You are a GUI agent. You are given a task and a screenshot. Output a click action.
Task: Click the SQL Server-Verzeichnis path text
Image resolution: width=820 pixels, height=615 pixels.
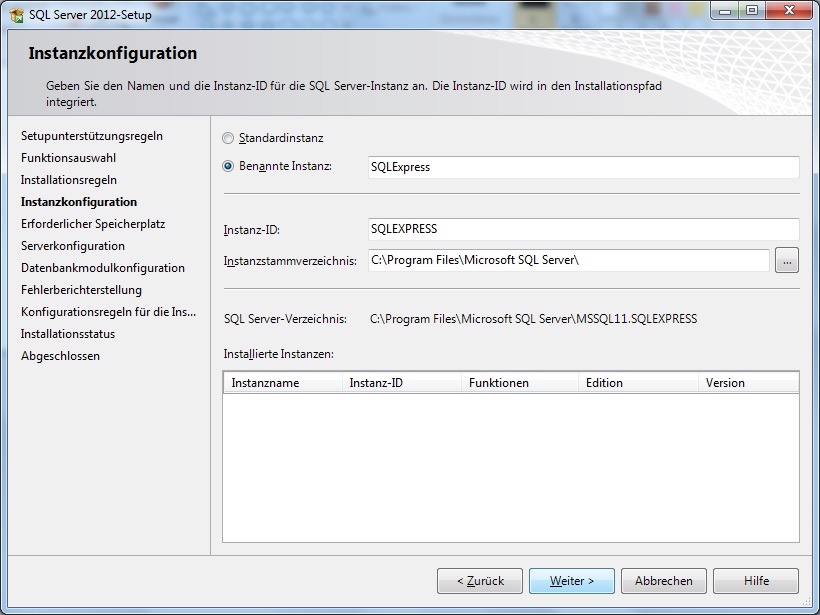click(x=533, y=319)
